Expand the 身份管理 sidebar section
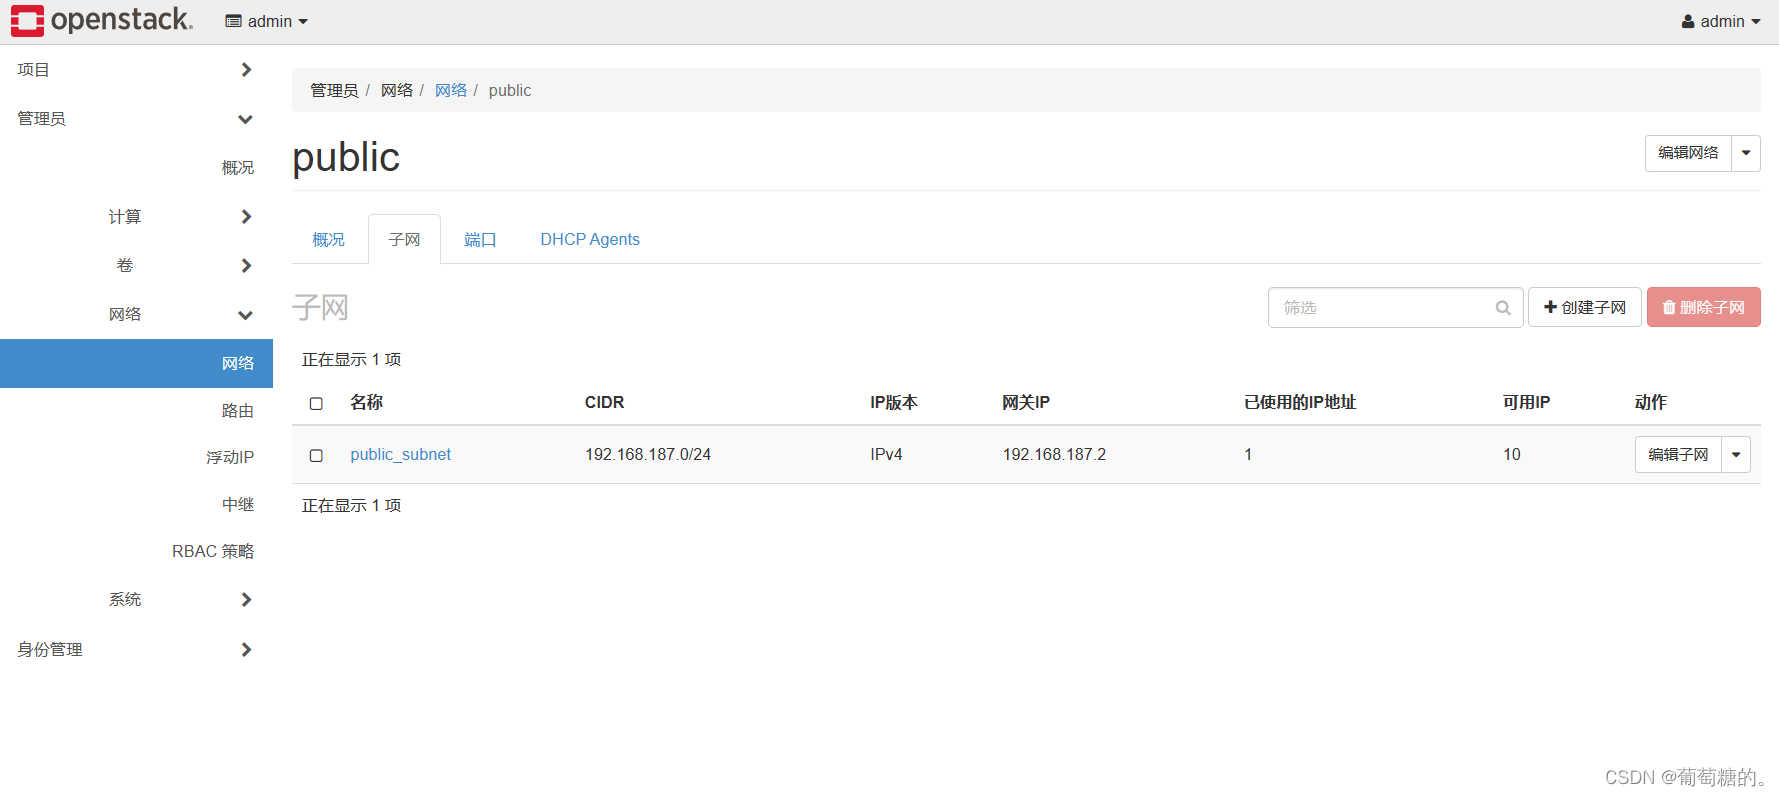This screenshot has width=1779, height=796. (x=136, y=649)
